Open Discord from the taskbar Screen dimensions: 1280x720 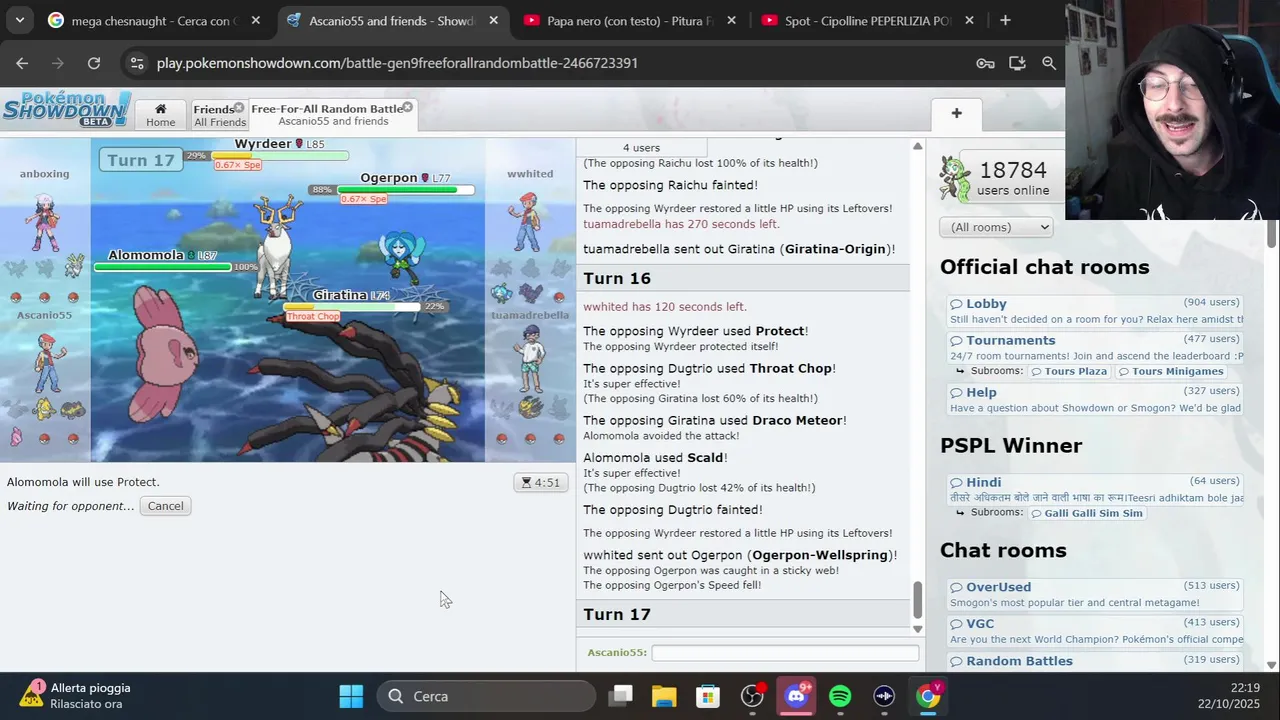(x=796, y=696)
